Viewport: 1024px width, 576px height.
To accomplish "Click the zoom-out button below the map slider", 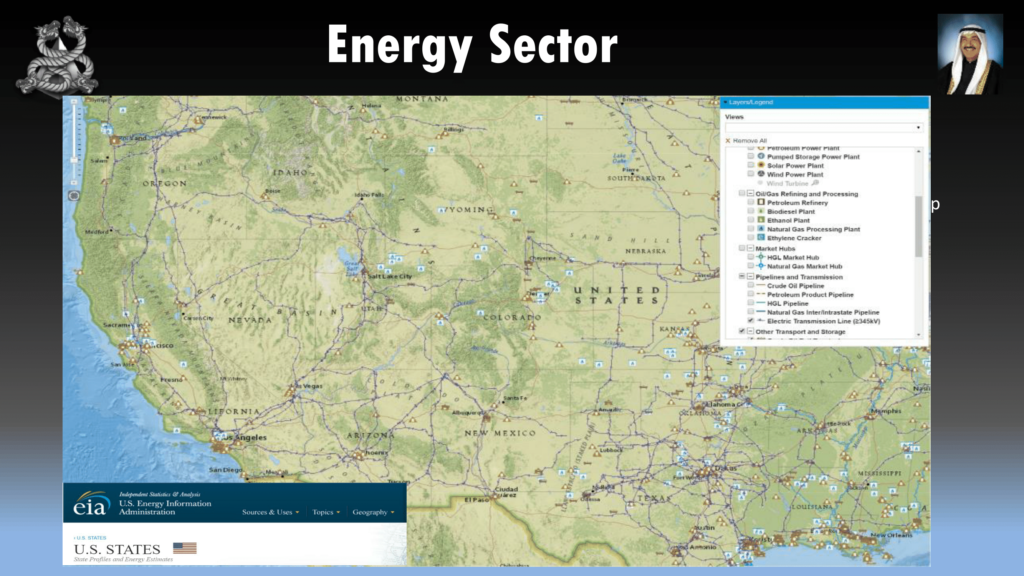I will [74, 183].
